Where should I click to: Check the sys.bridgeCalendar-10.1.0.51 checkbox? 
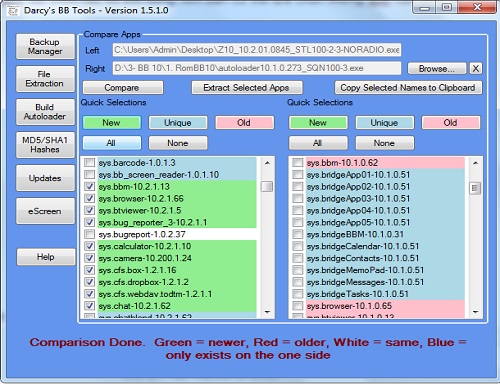point(297,246)
